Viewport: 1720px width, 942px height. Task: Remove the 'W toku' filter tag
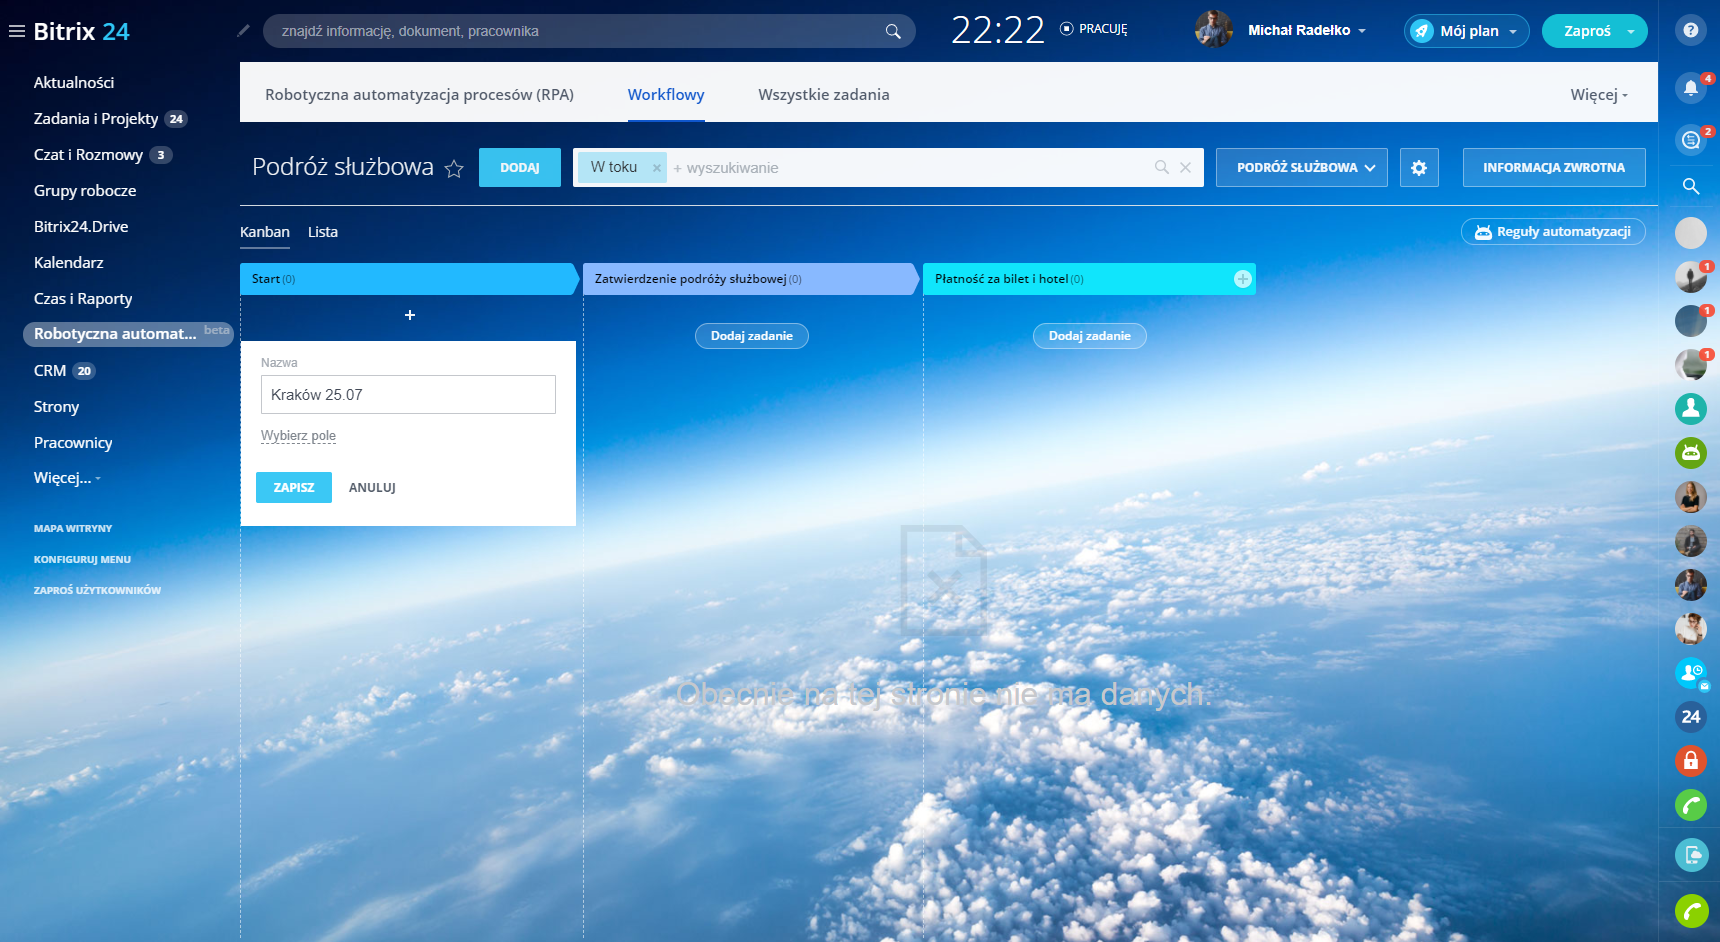coord(657,168)
